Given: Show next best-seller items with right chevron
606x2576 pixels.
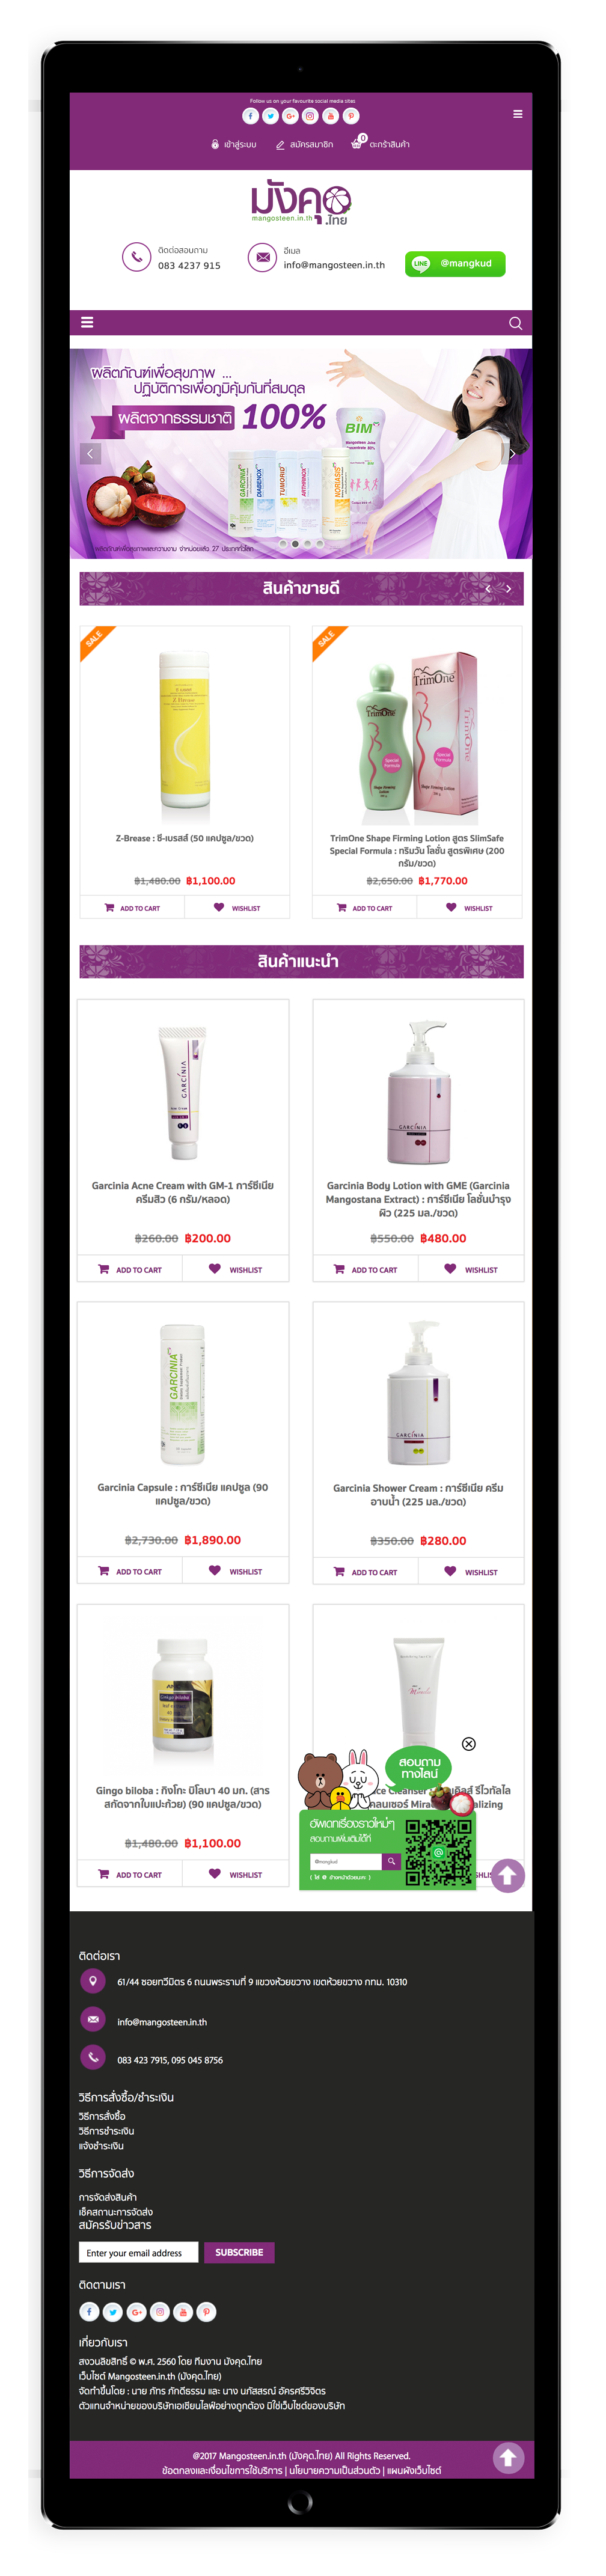Looking at the screenshot, I should pyautogui.click(x=508, y=589).
